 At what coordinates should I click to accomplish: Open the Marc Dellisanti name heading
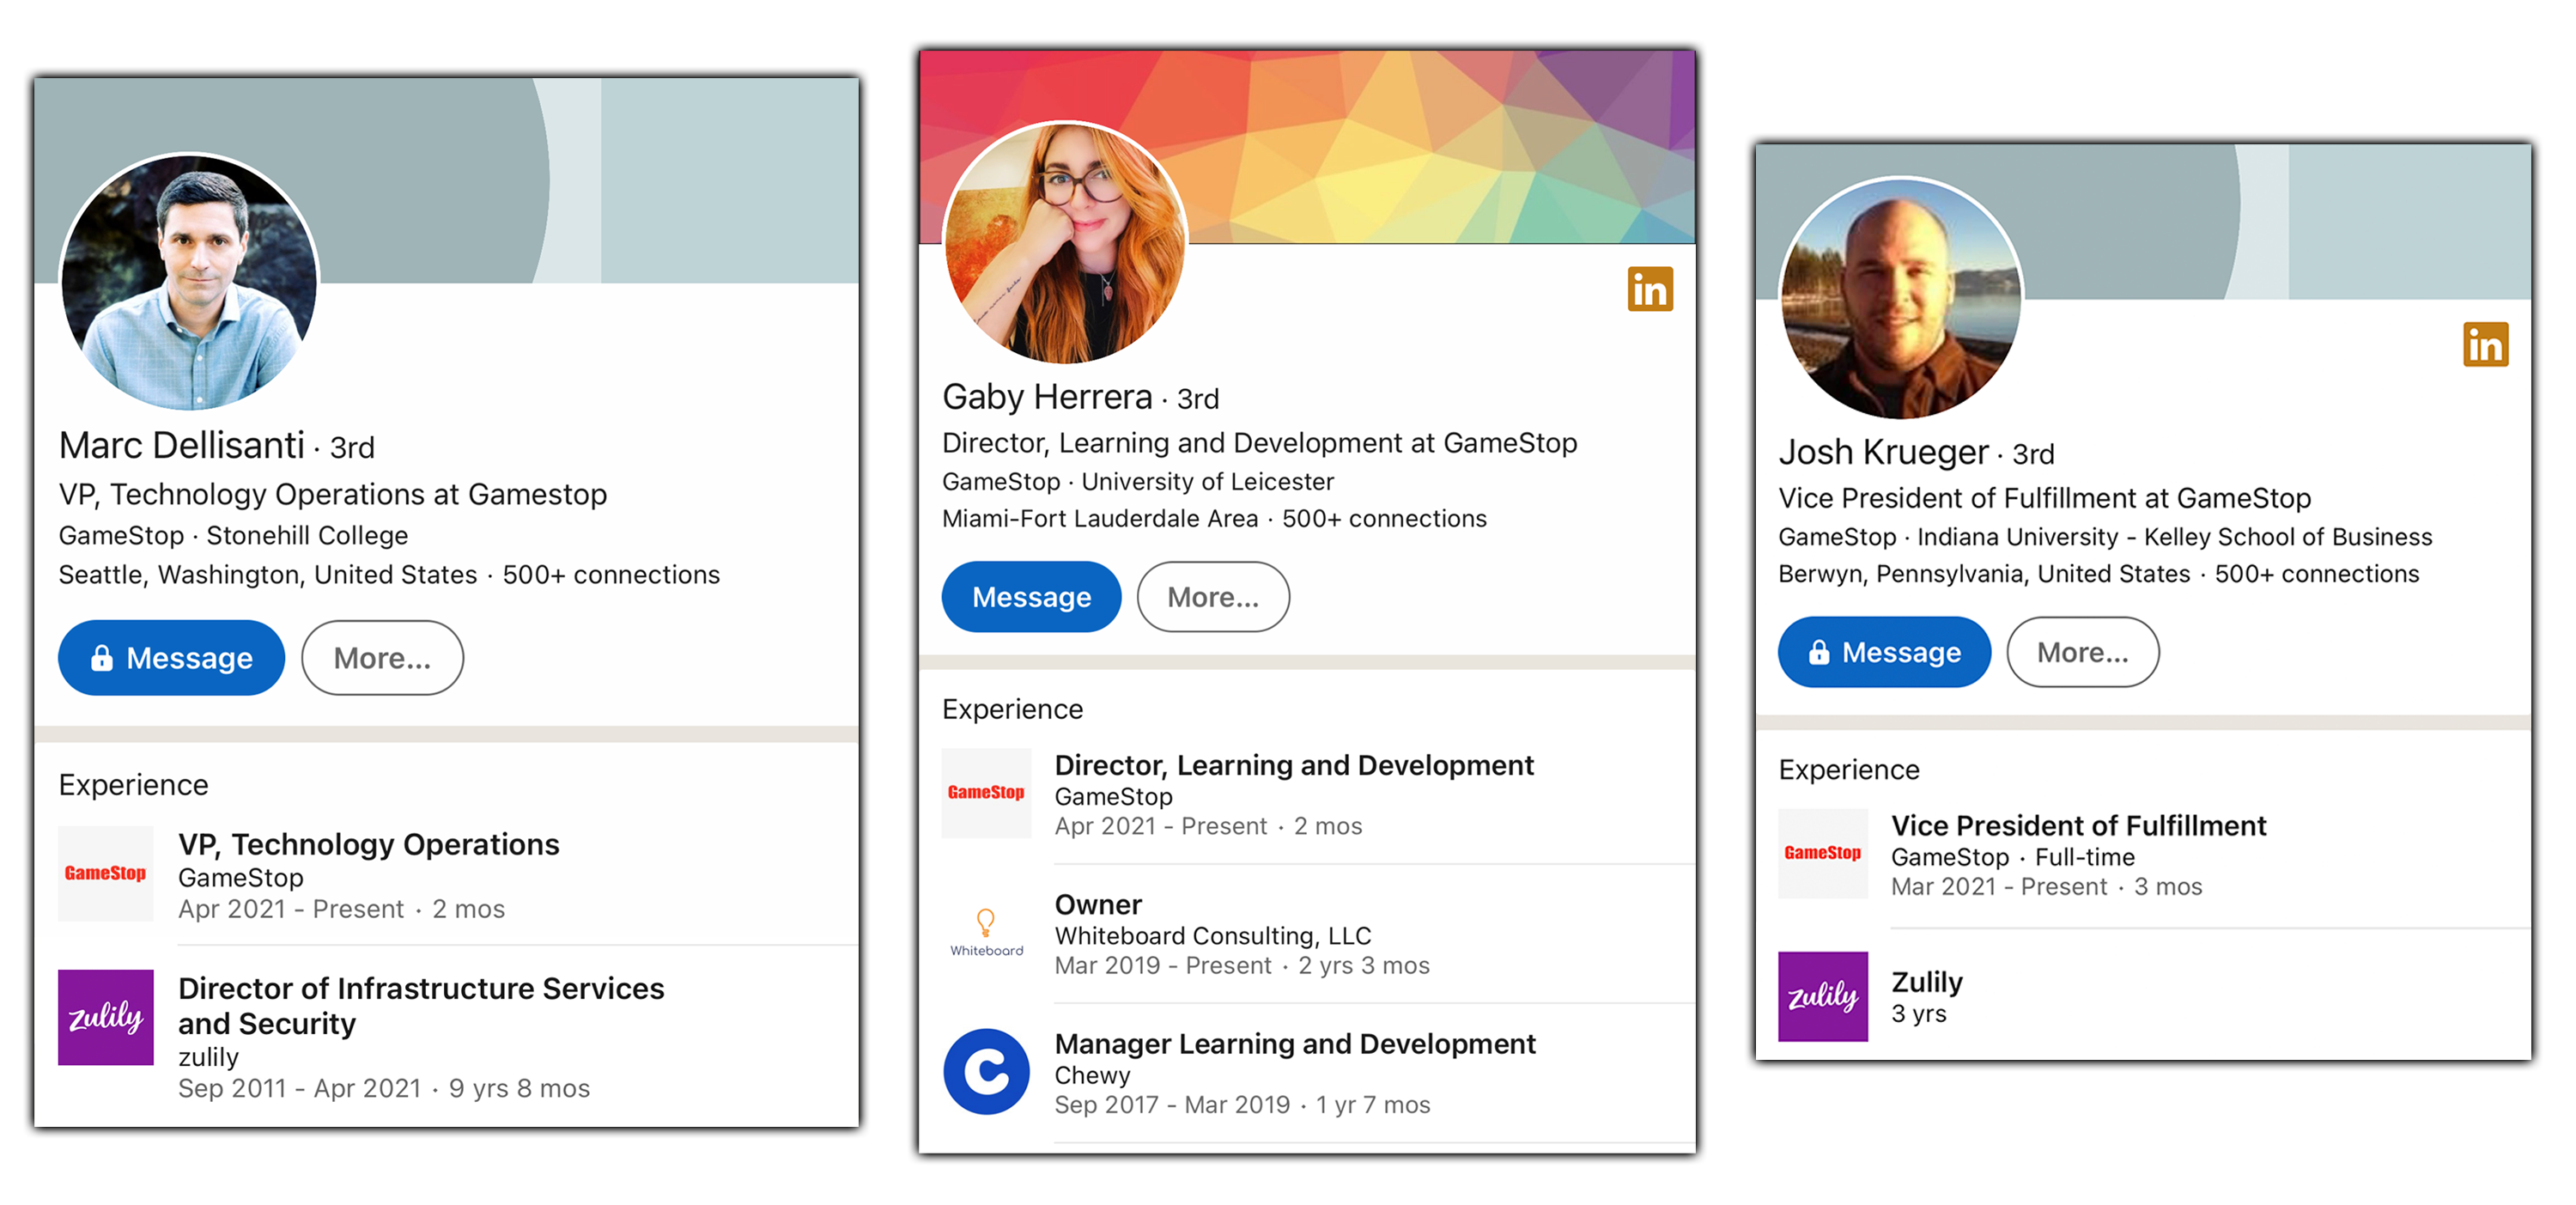(181, 445)
